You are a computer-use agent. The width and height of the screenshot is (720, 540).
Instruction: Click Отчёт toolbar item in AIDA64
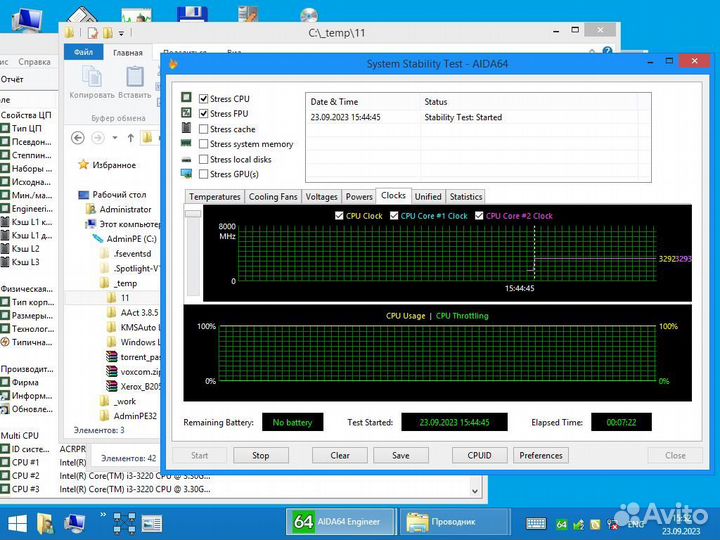click(x=12, y=79)
